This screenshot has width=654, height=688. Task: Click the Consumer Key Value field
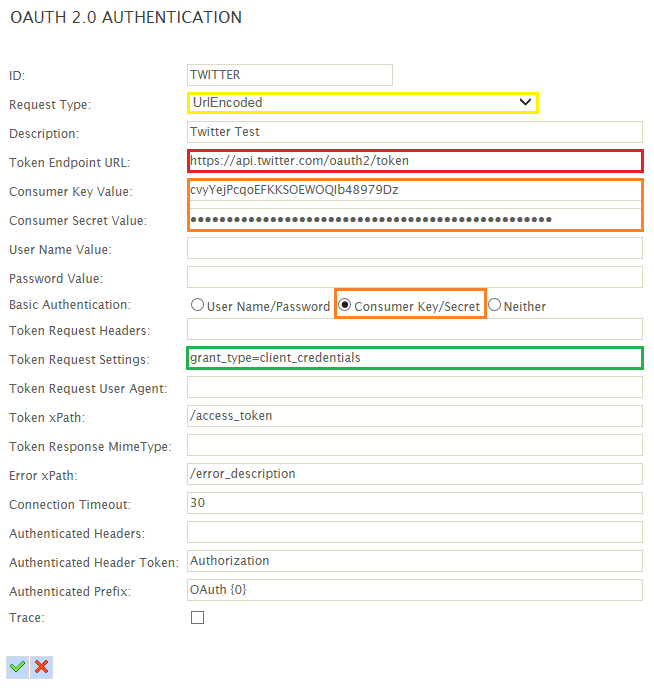(x=415, y=190)
